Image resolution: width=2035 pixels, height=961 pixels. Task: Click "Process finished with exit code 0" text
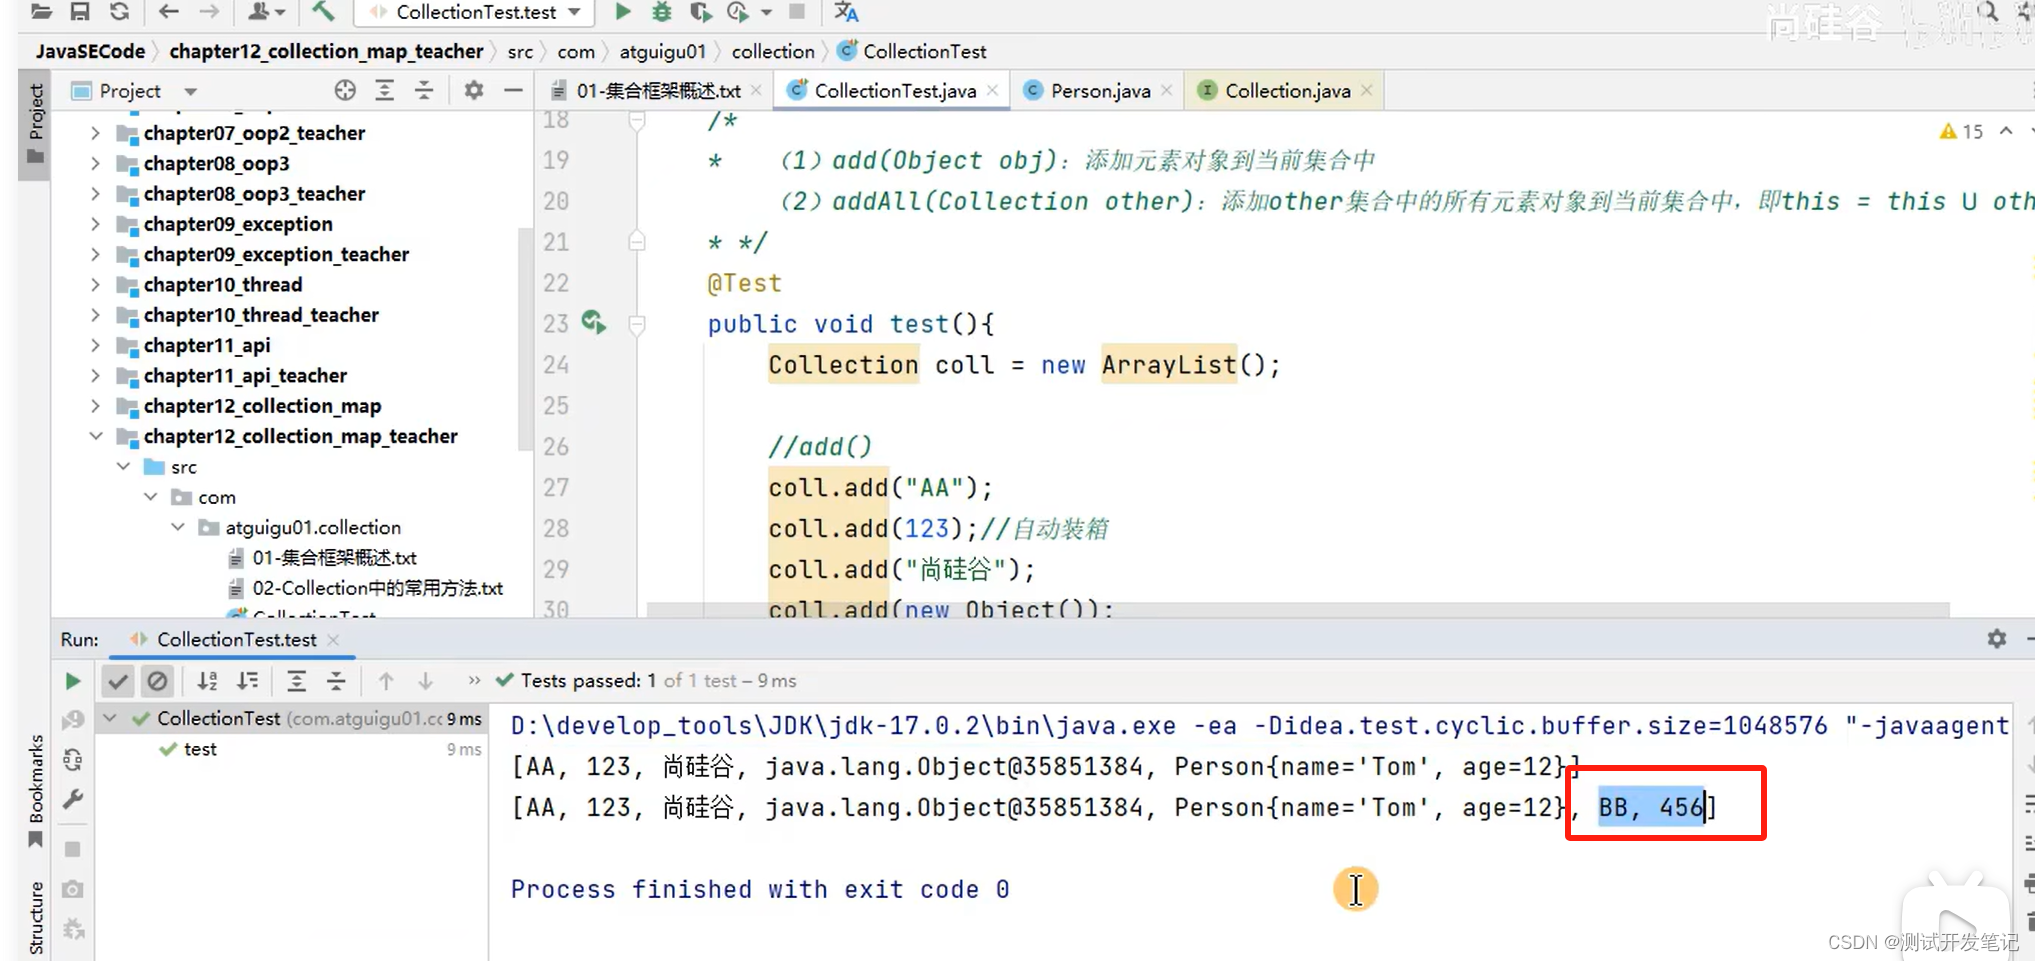coord(760,889)
